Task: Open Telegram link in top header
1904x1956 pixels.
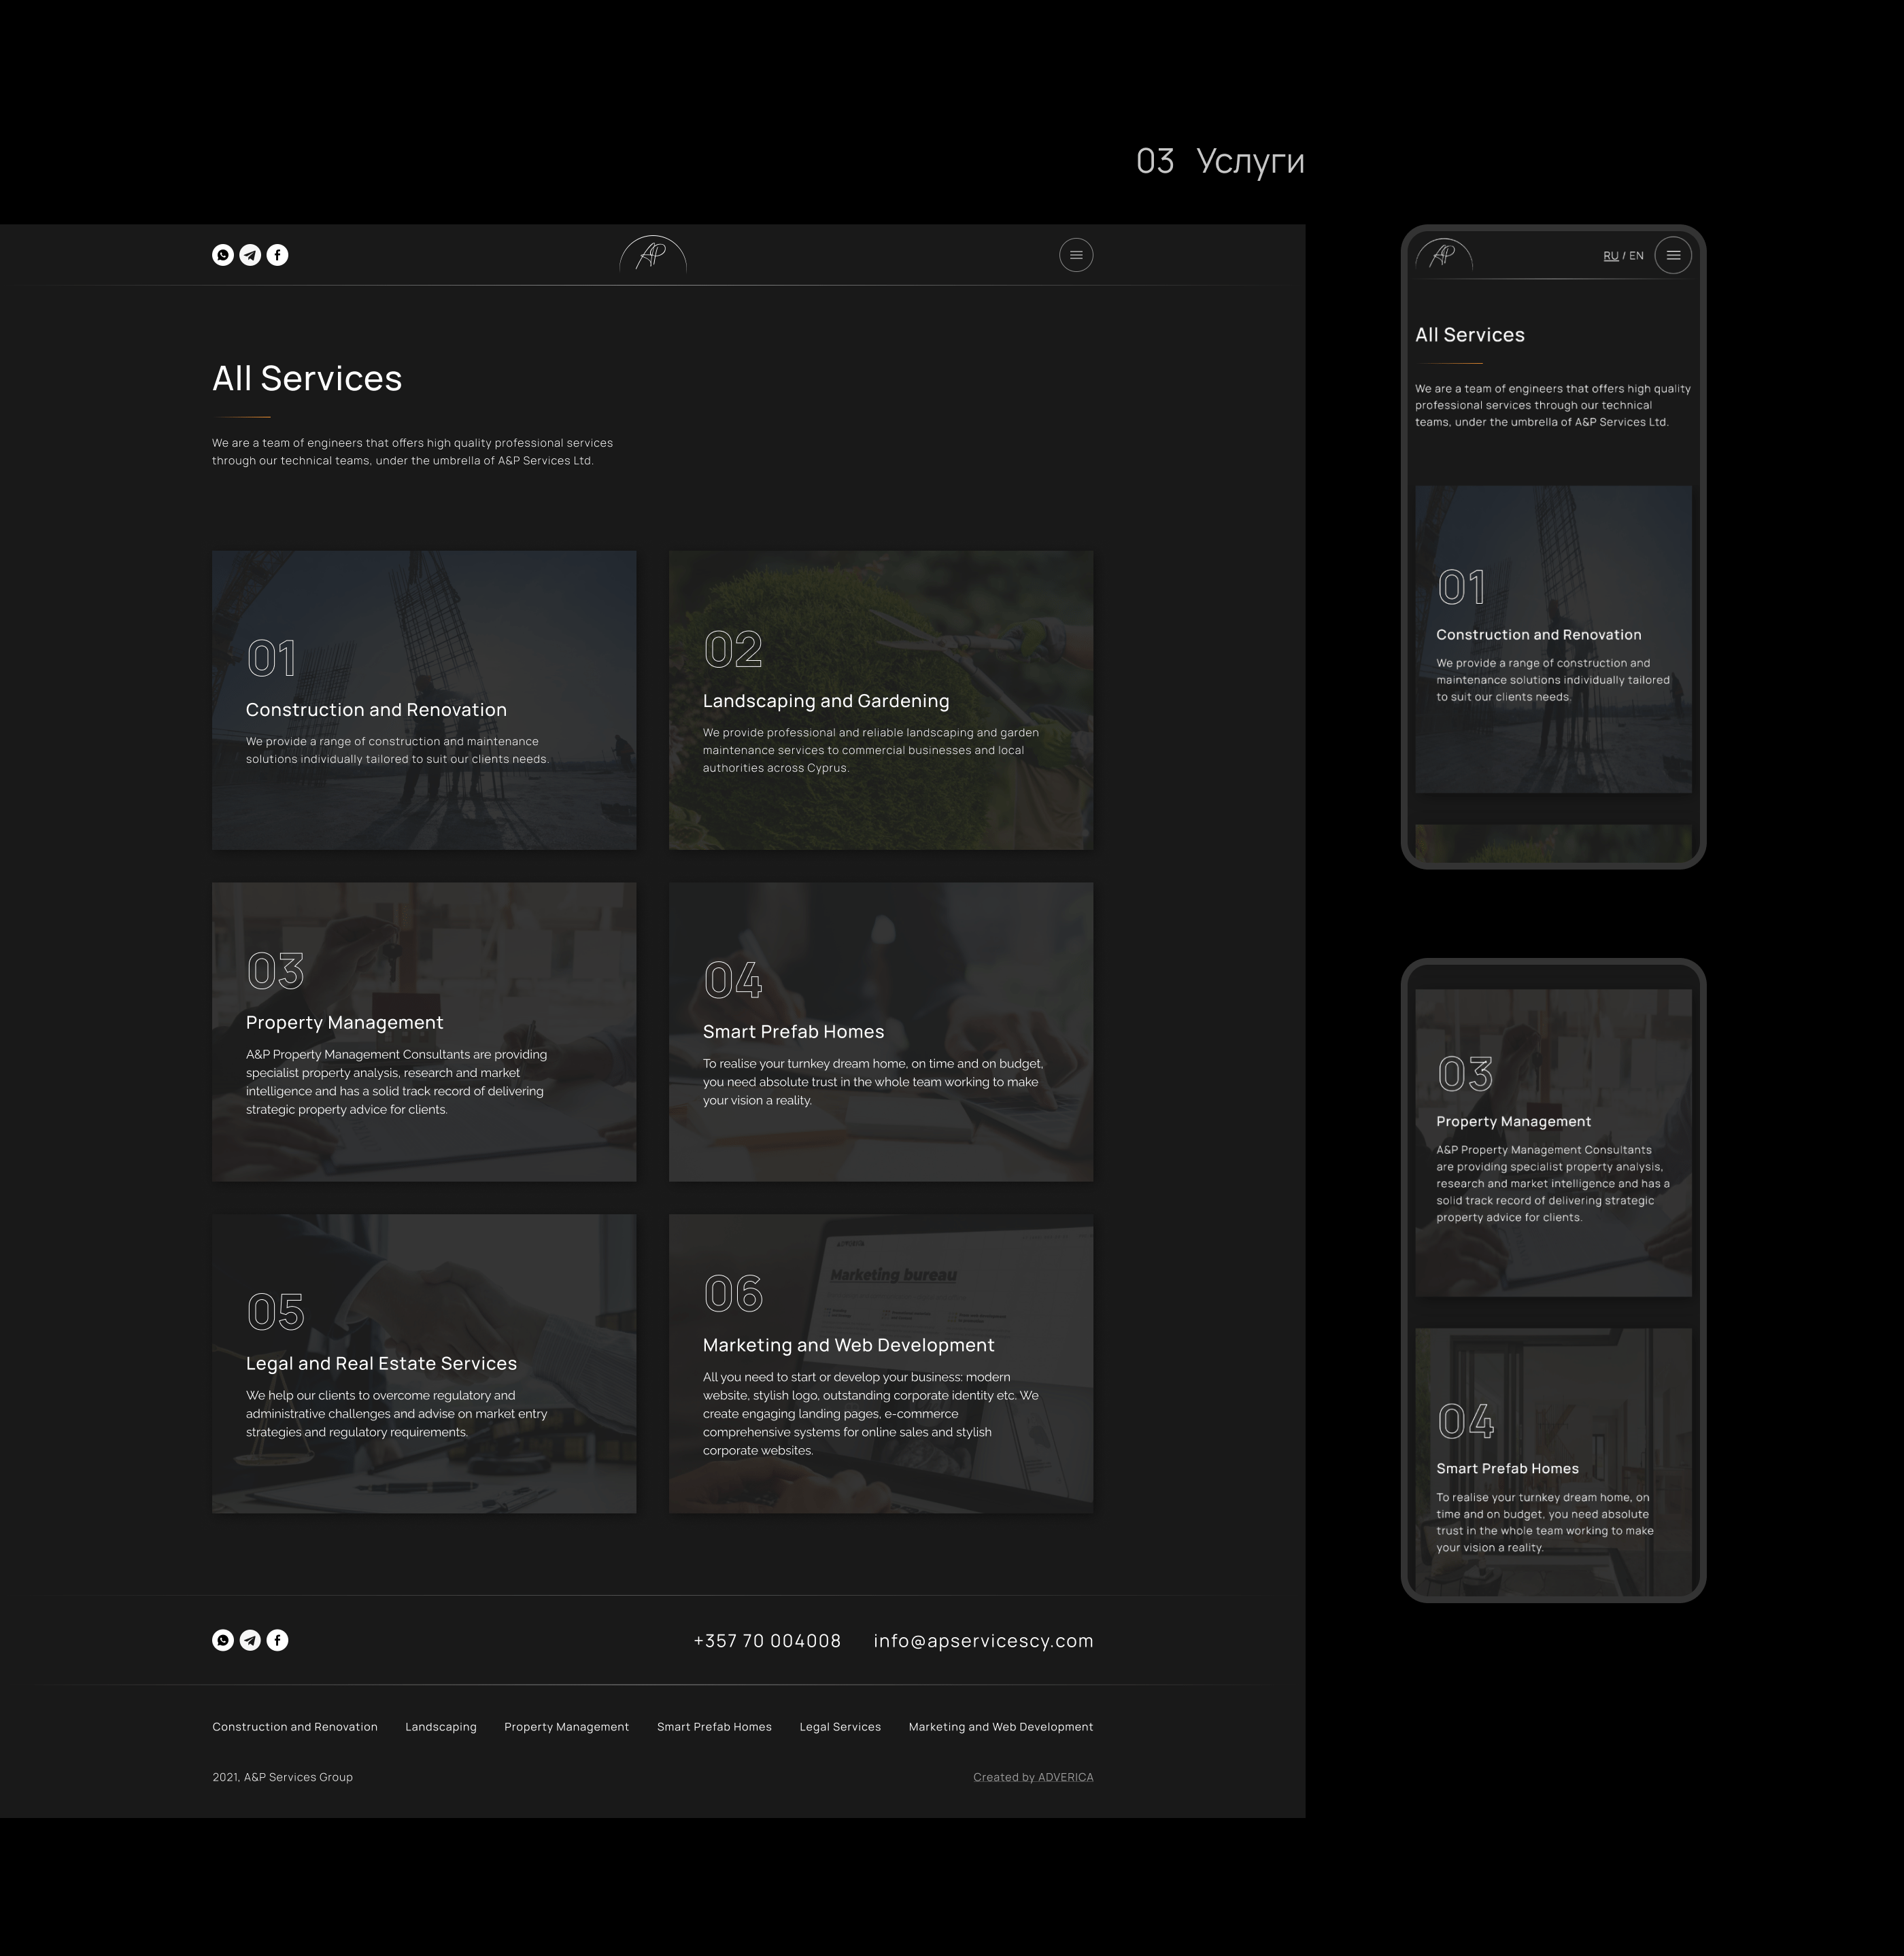Action: point(250,255)
